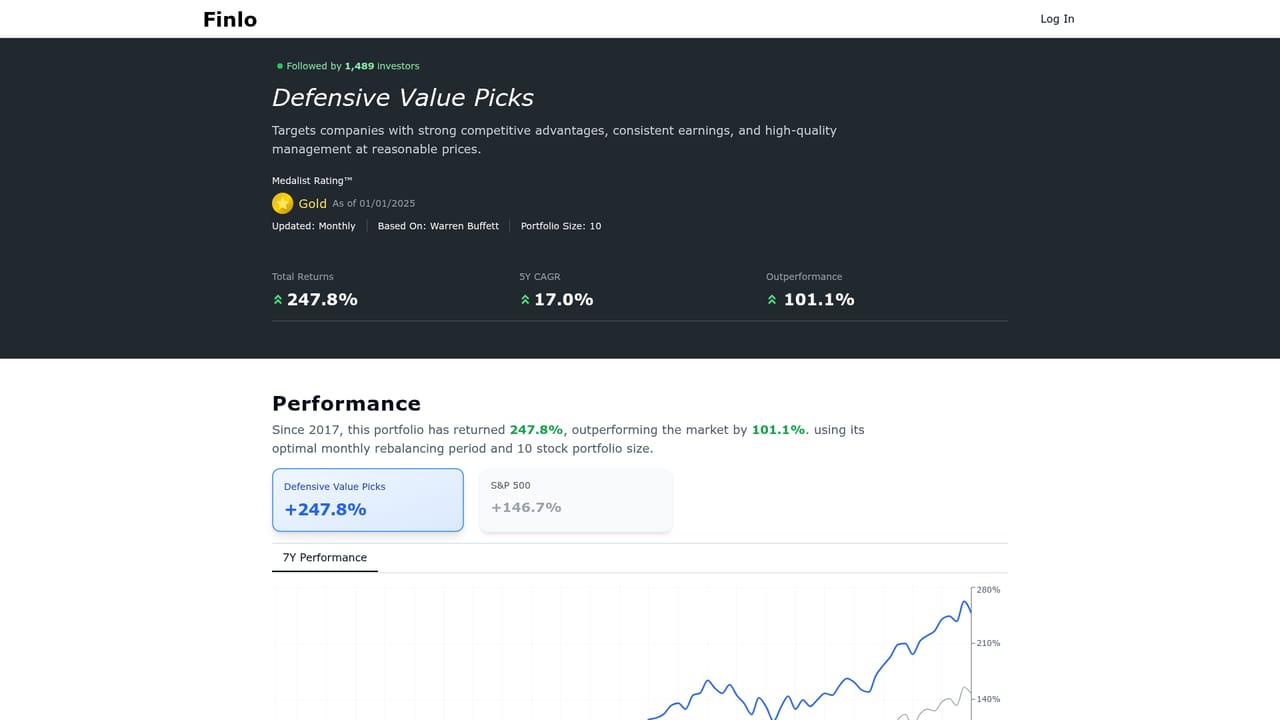The image size is (1280, 720).
Task: Click the Performance section heading
Action: (x=346, y=404)
